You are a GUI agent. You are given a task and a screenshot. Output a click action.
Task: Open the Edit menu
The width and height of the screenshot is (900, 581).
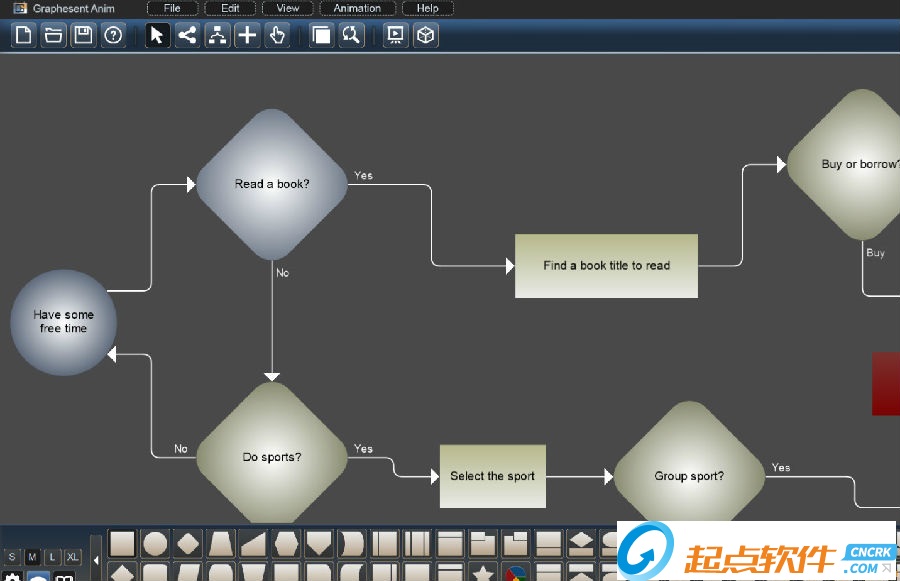coord(230,8)
